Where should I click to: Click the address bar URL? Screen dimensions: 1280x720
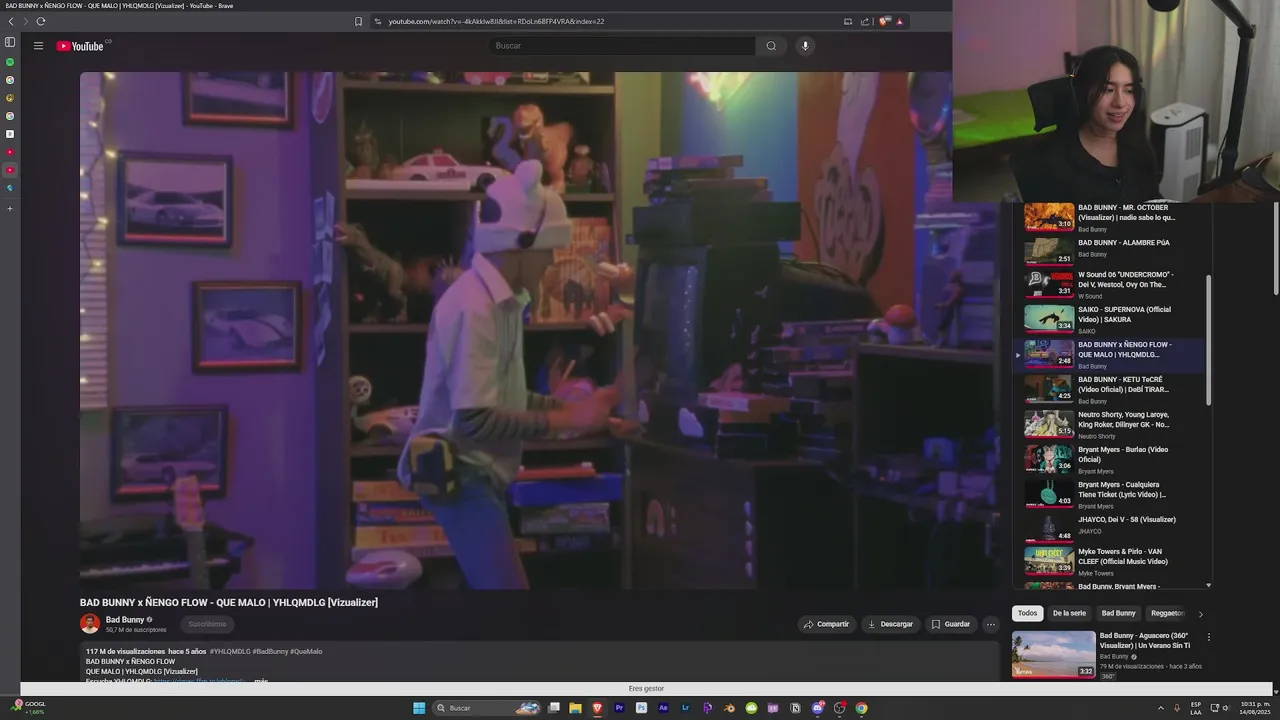point(496,21)
